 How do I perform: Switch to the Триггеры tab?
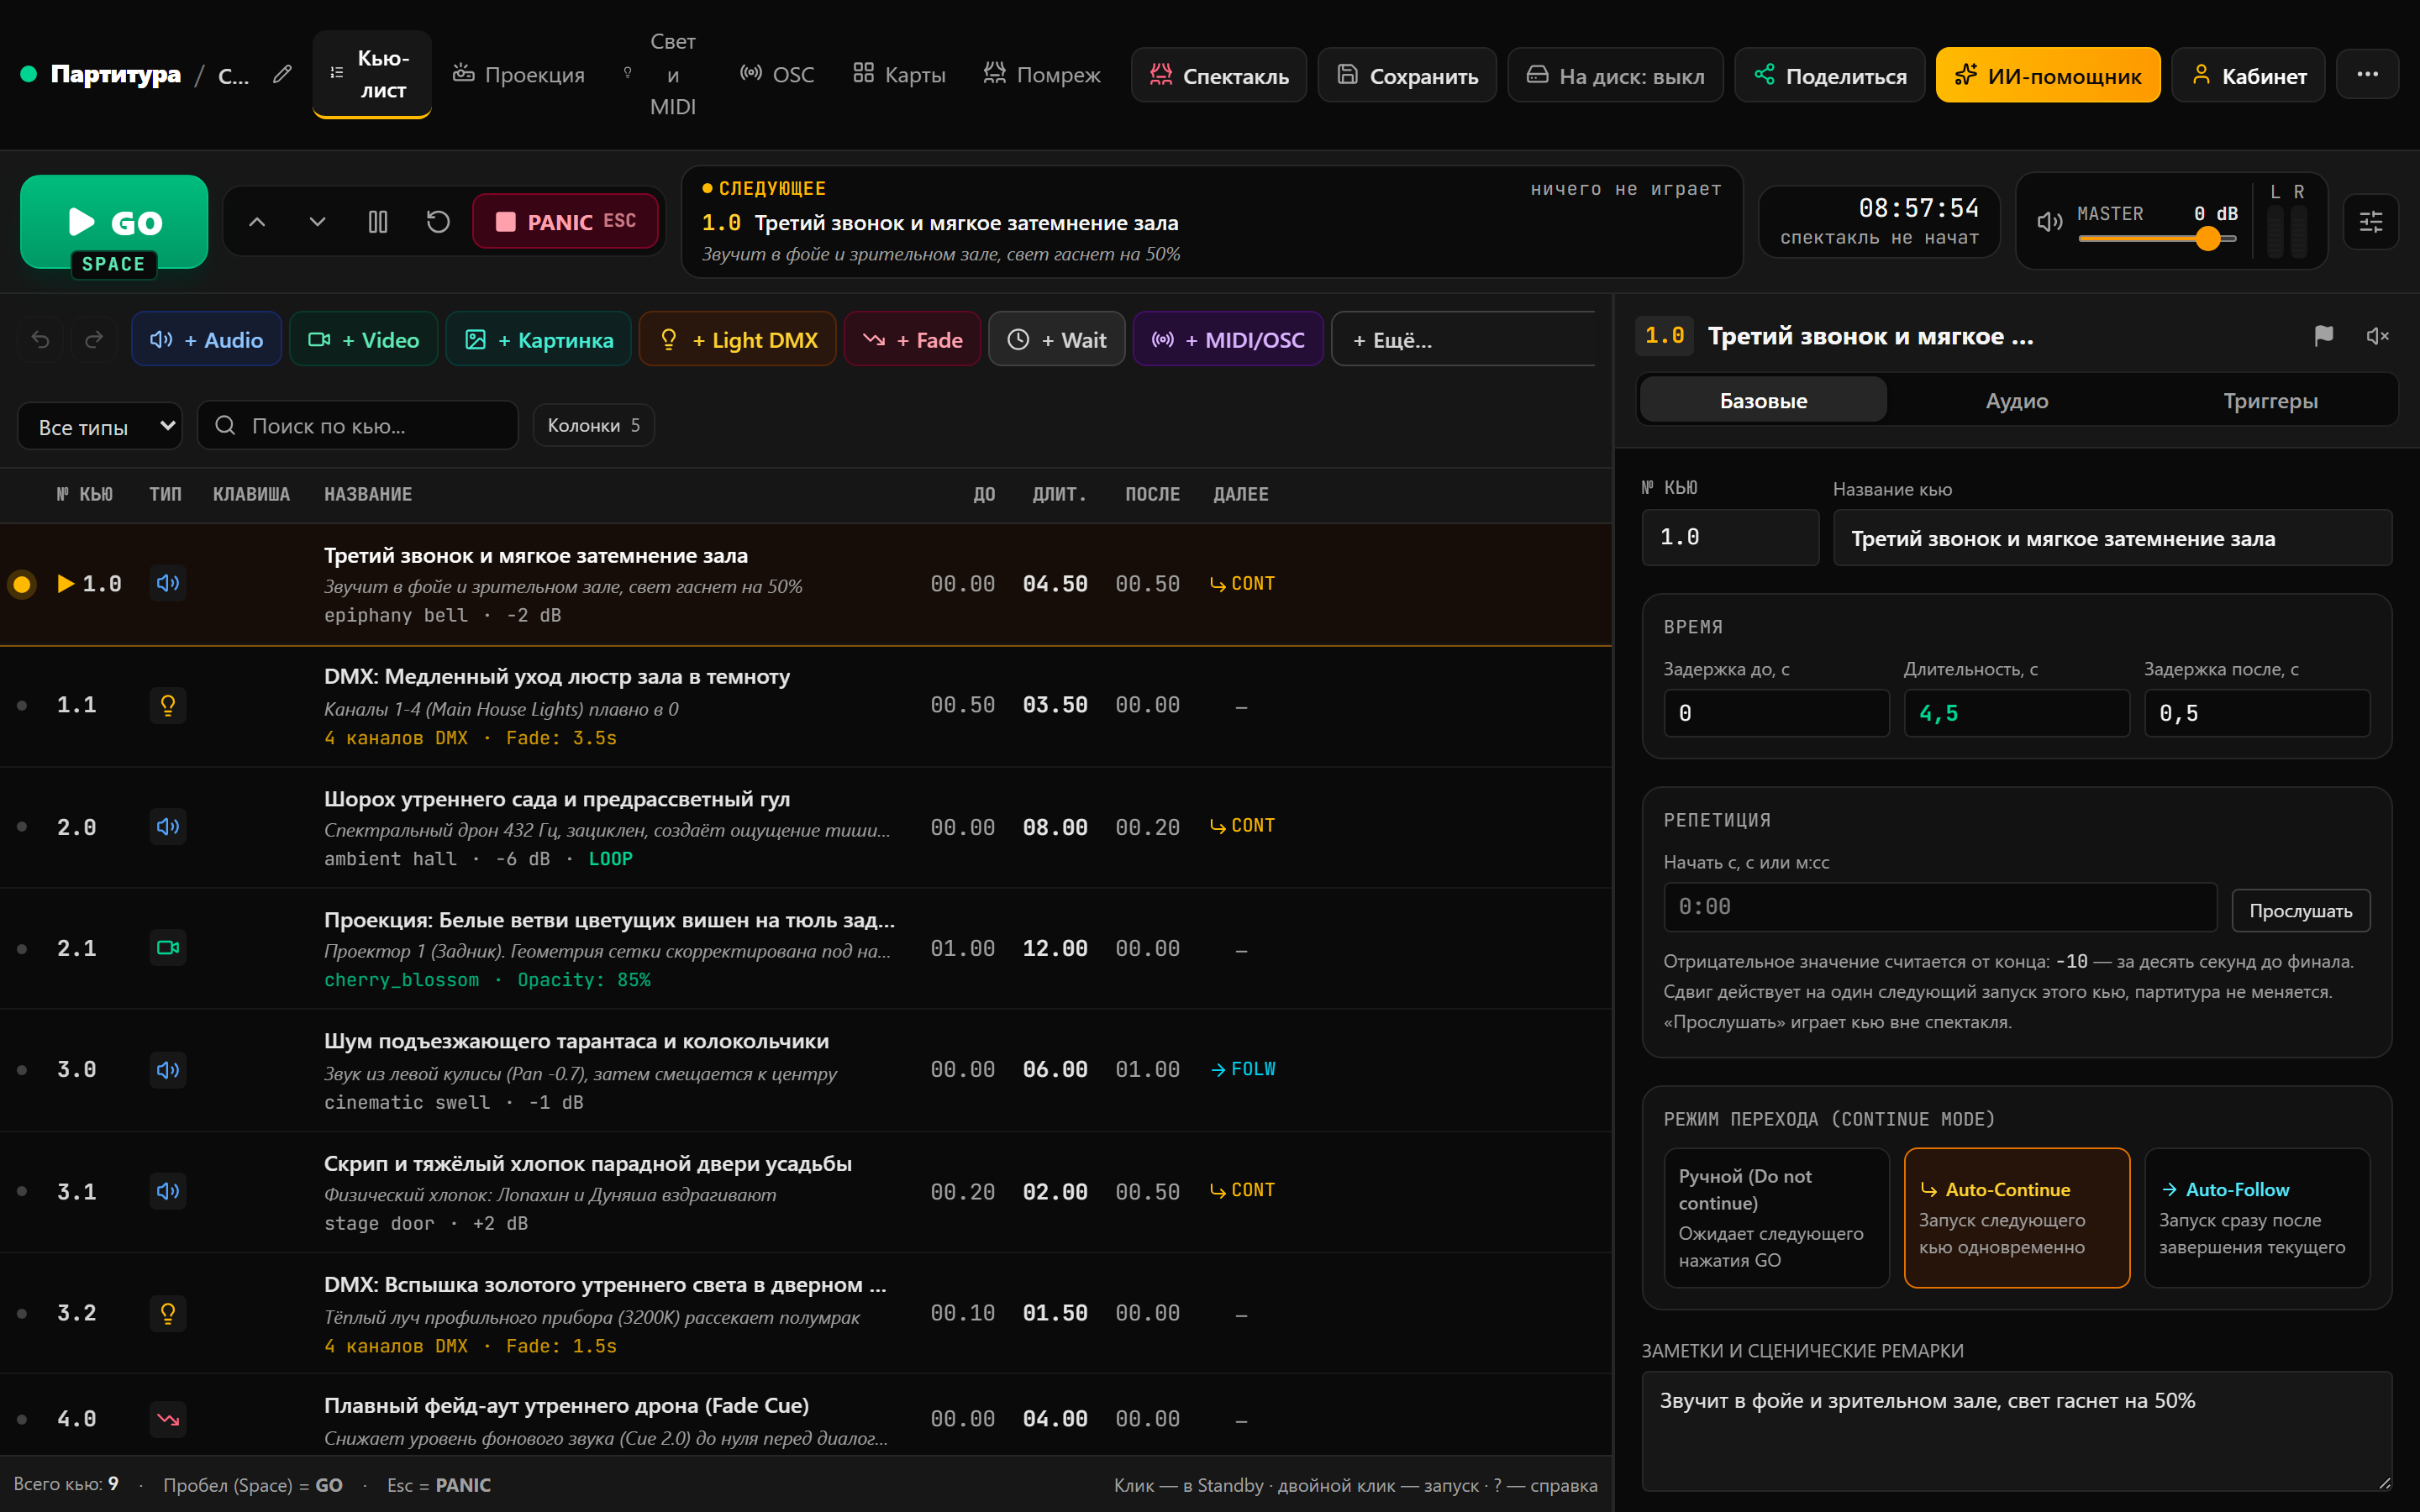click(x=2270, y=401)
